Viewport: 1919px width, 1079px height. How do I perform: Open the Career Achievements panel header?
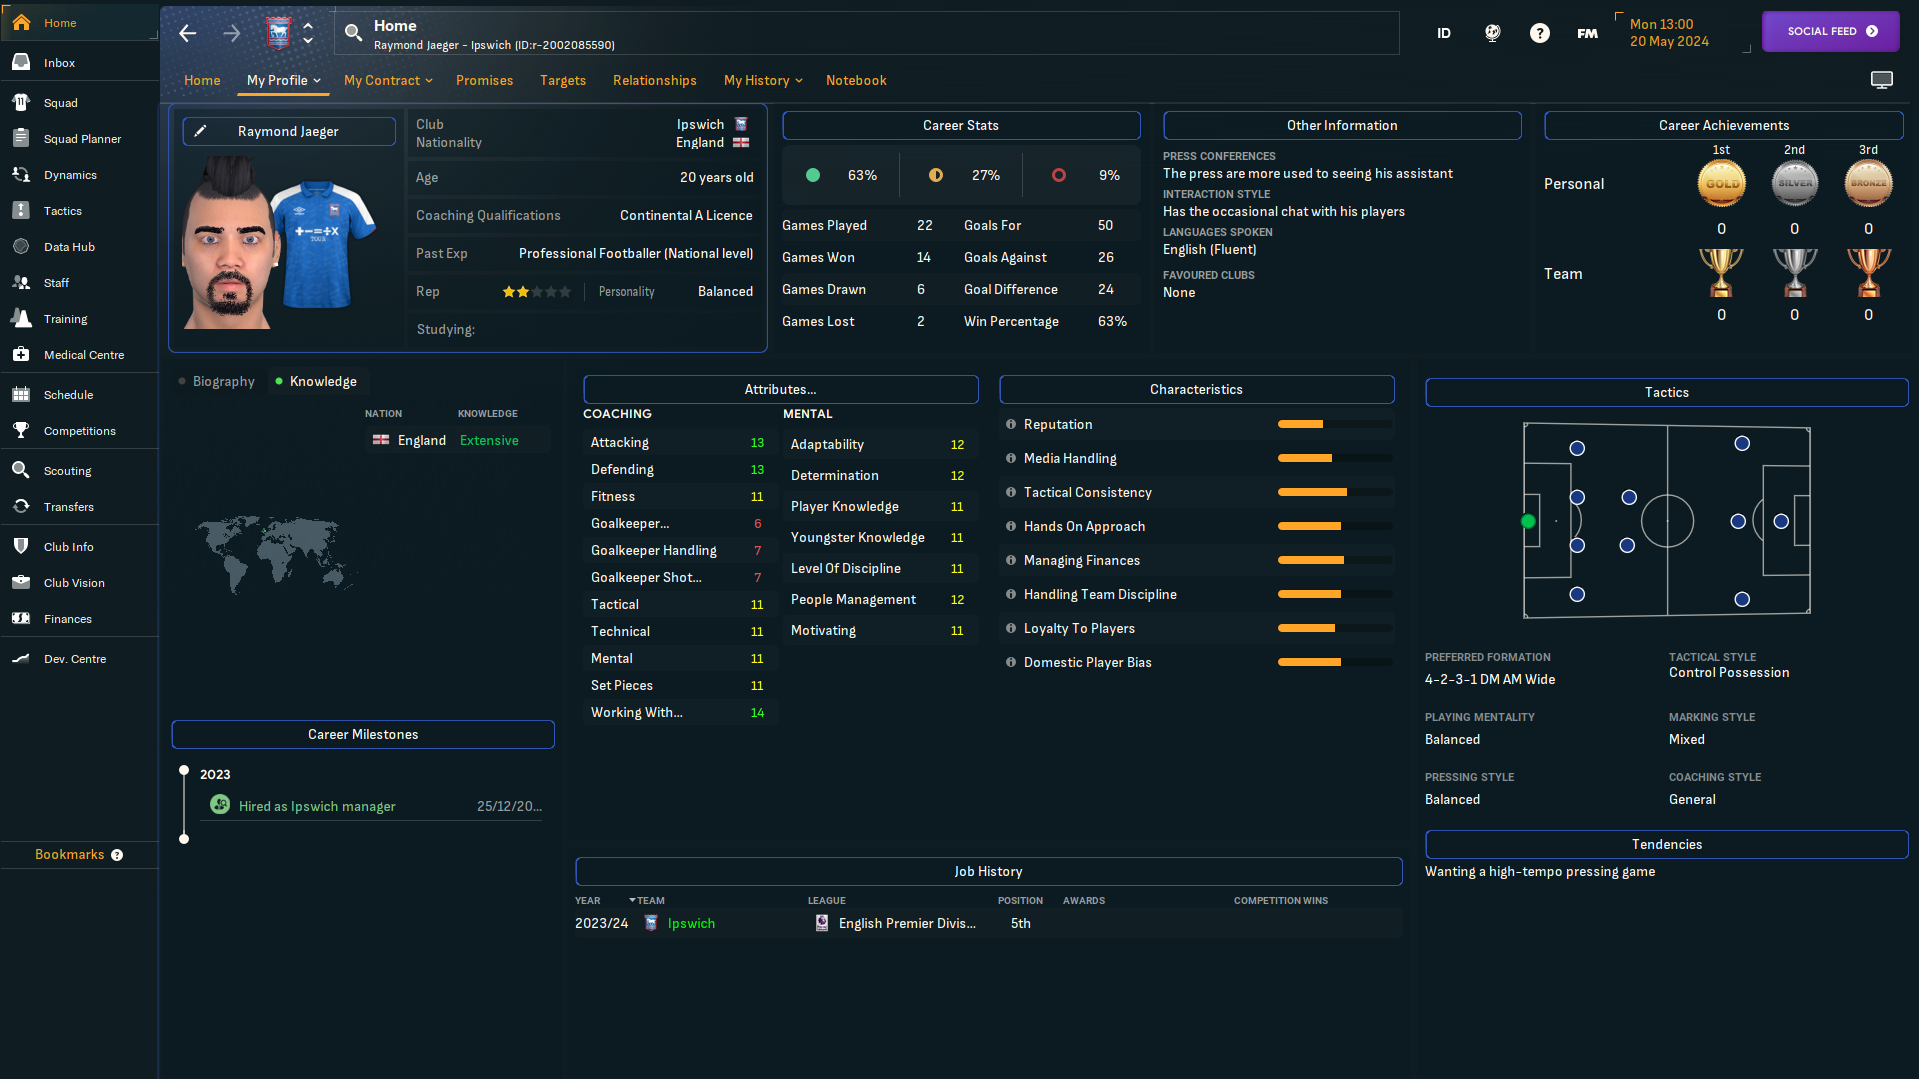[1724, 125]
